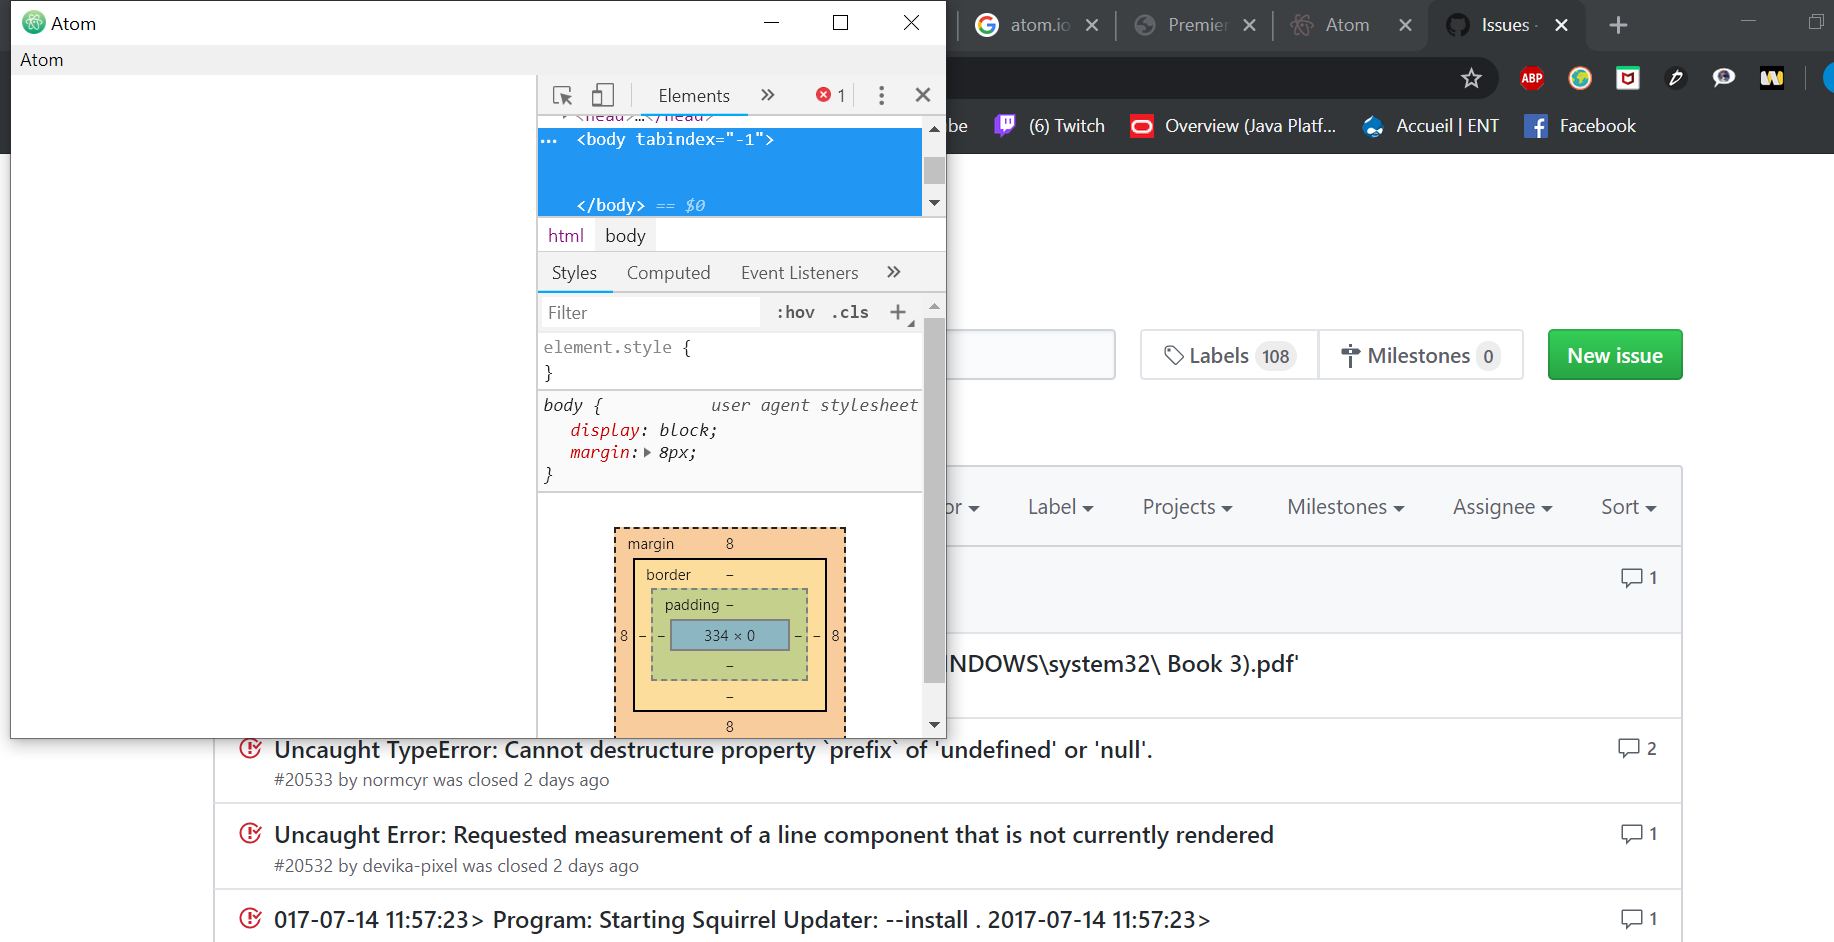The height and width of the screenshot is (942, 1834).
Task: Select the Elements tab in DevTools
Action: 694,95
